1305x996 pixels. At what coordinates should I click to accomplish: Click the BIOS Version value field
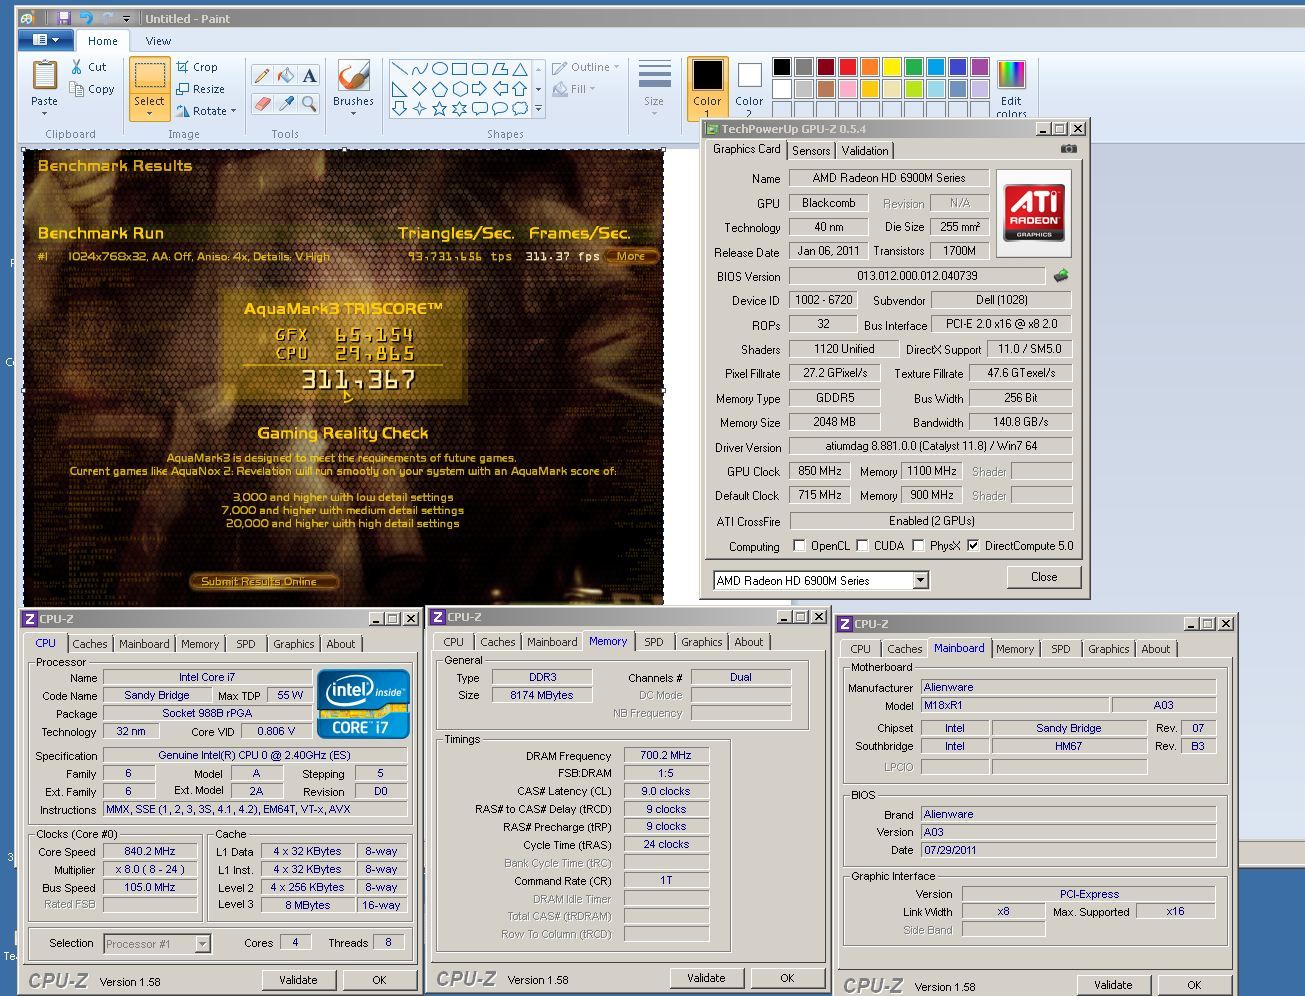[x=917, y=276]
